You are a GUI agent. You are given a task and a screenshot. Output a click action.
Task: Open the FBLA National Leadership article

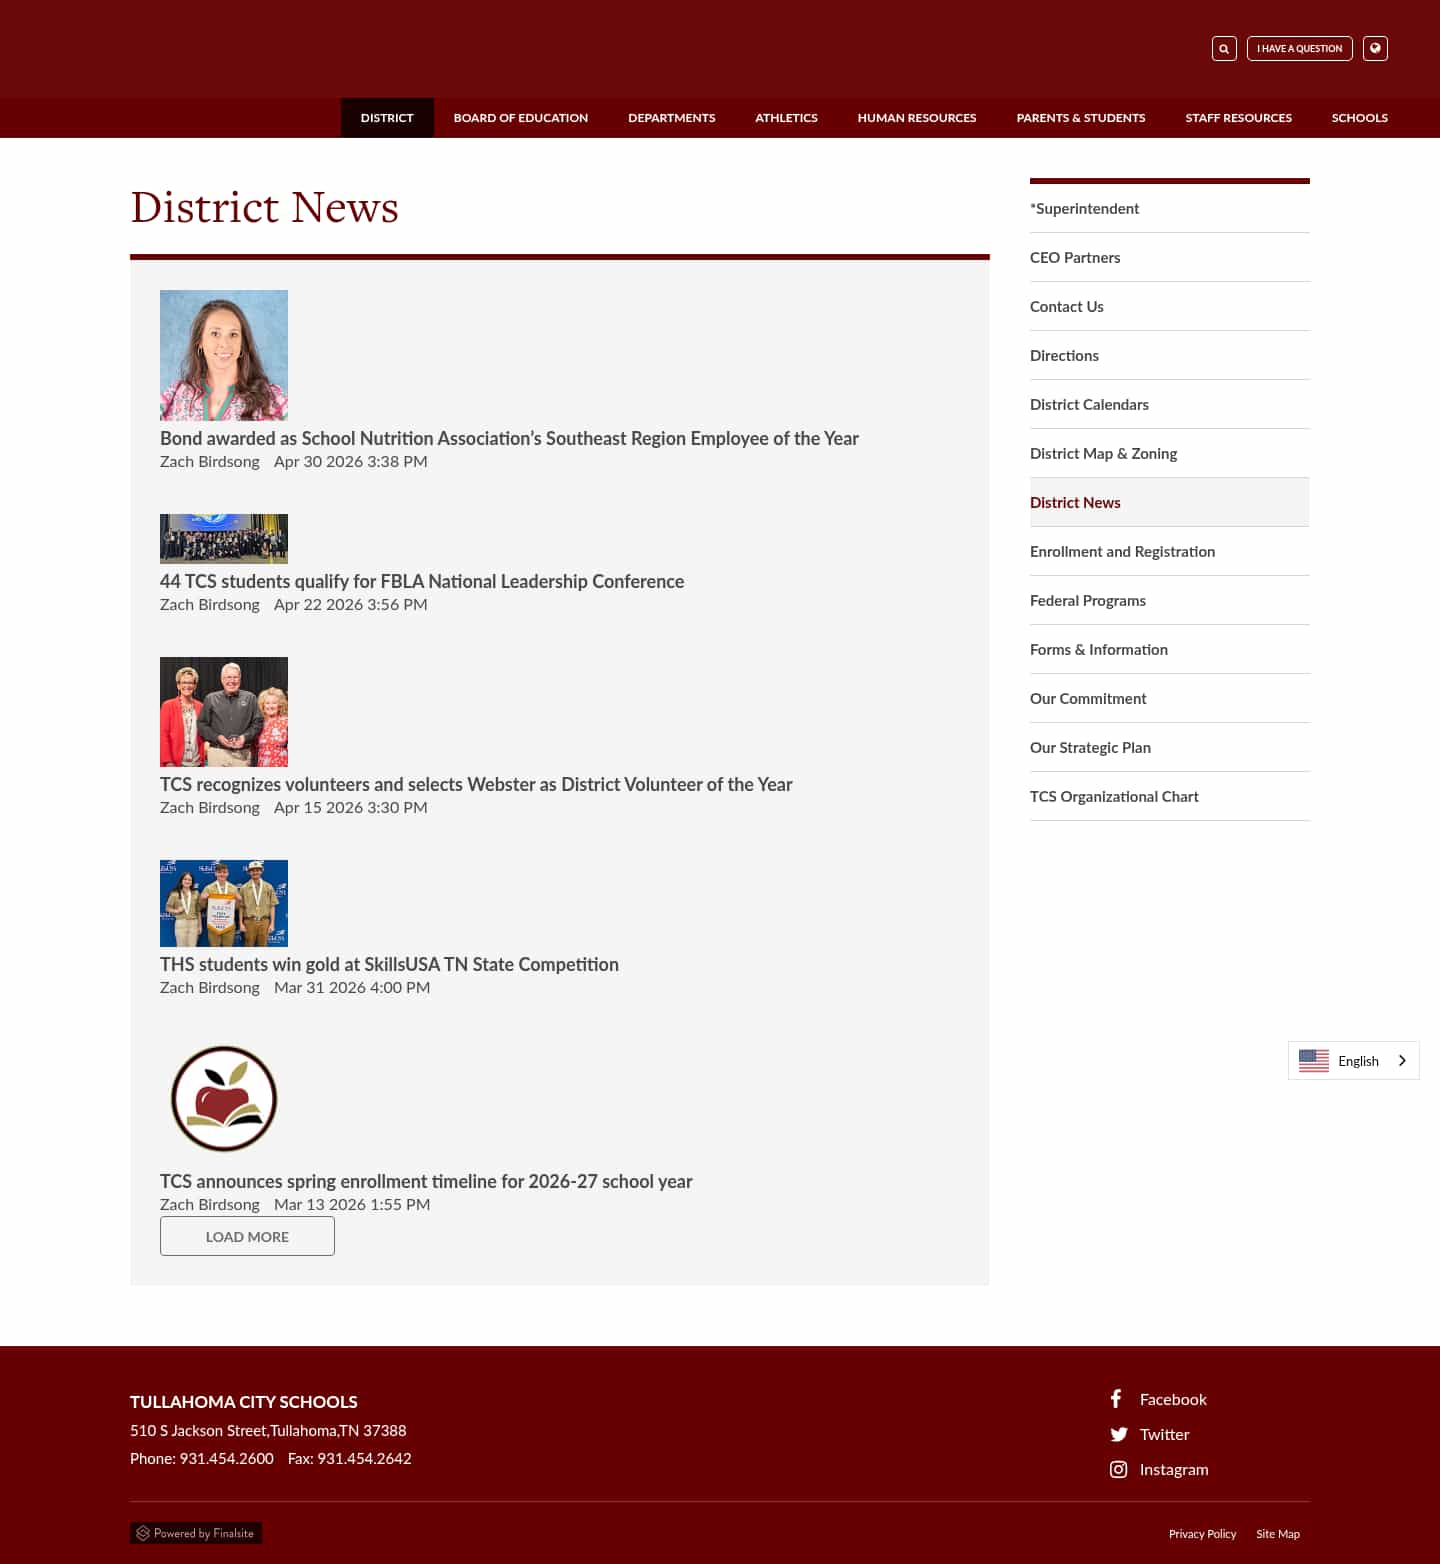tap(422, 581)
